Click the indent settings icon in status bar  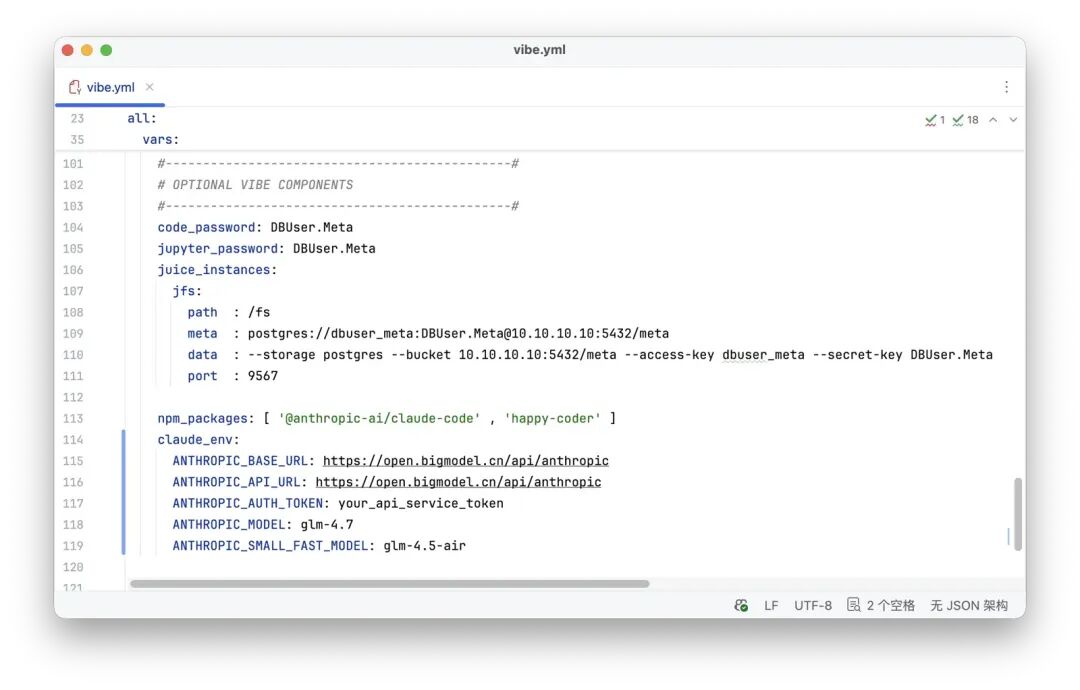pos(854,605)
